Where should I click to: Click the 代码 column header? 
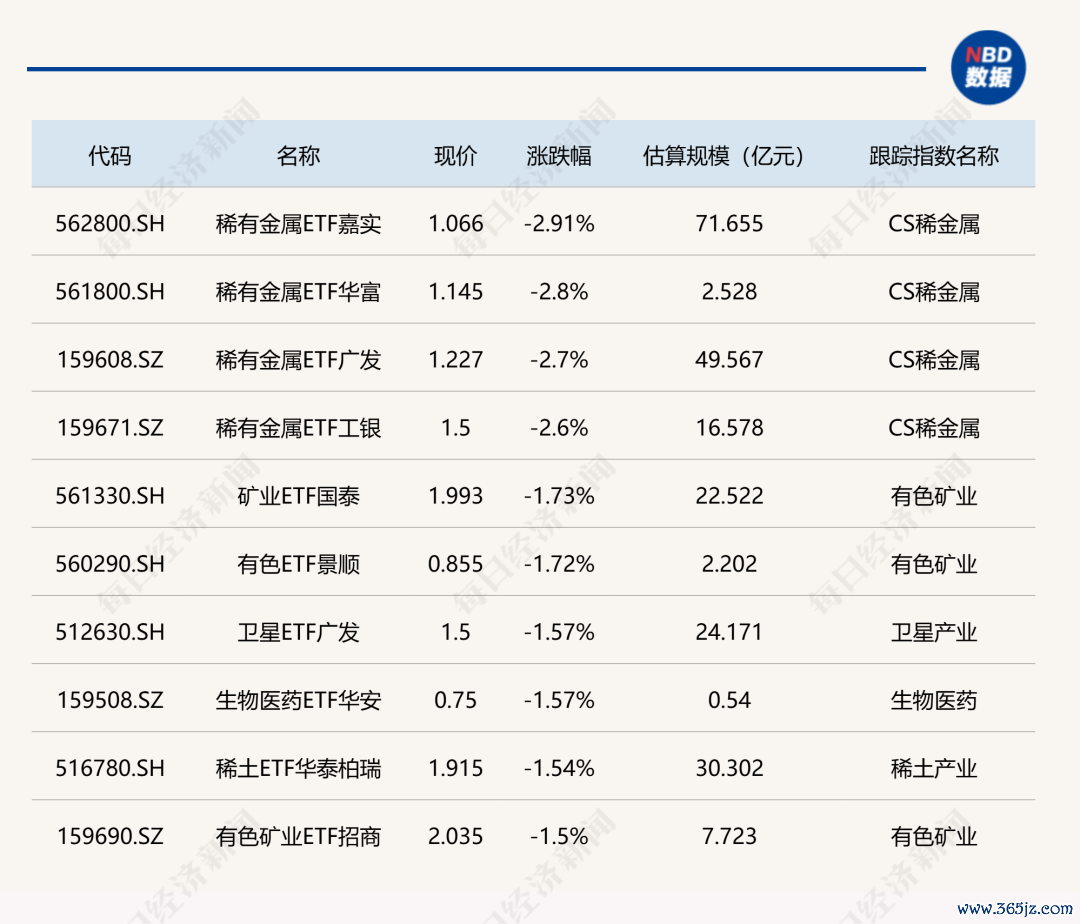[110, 156]
